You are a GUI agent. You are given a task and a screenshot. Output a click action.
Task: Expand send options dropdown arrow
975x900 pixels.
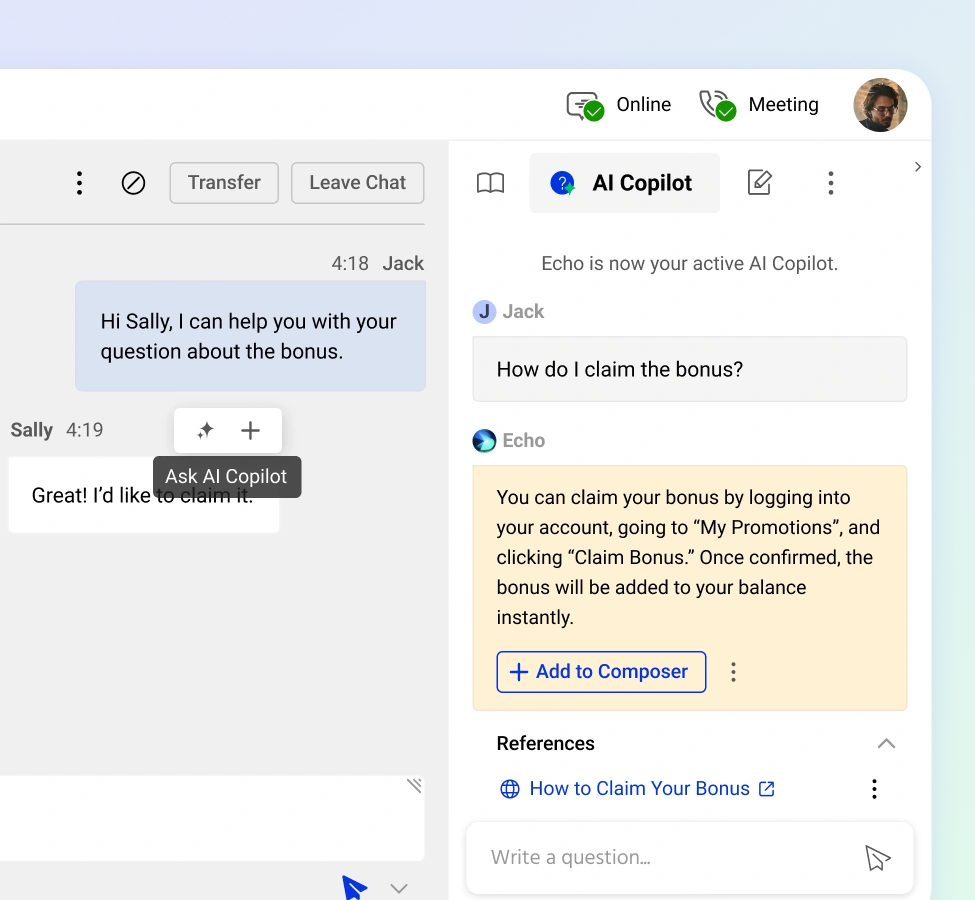click(x=399, y=888)
